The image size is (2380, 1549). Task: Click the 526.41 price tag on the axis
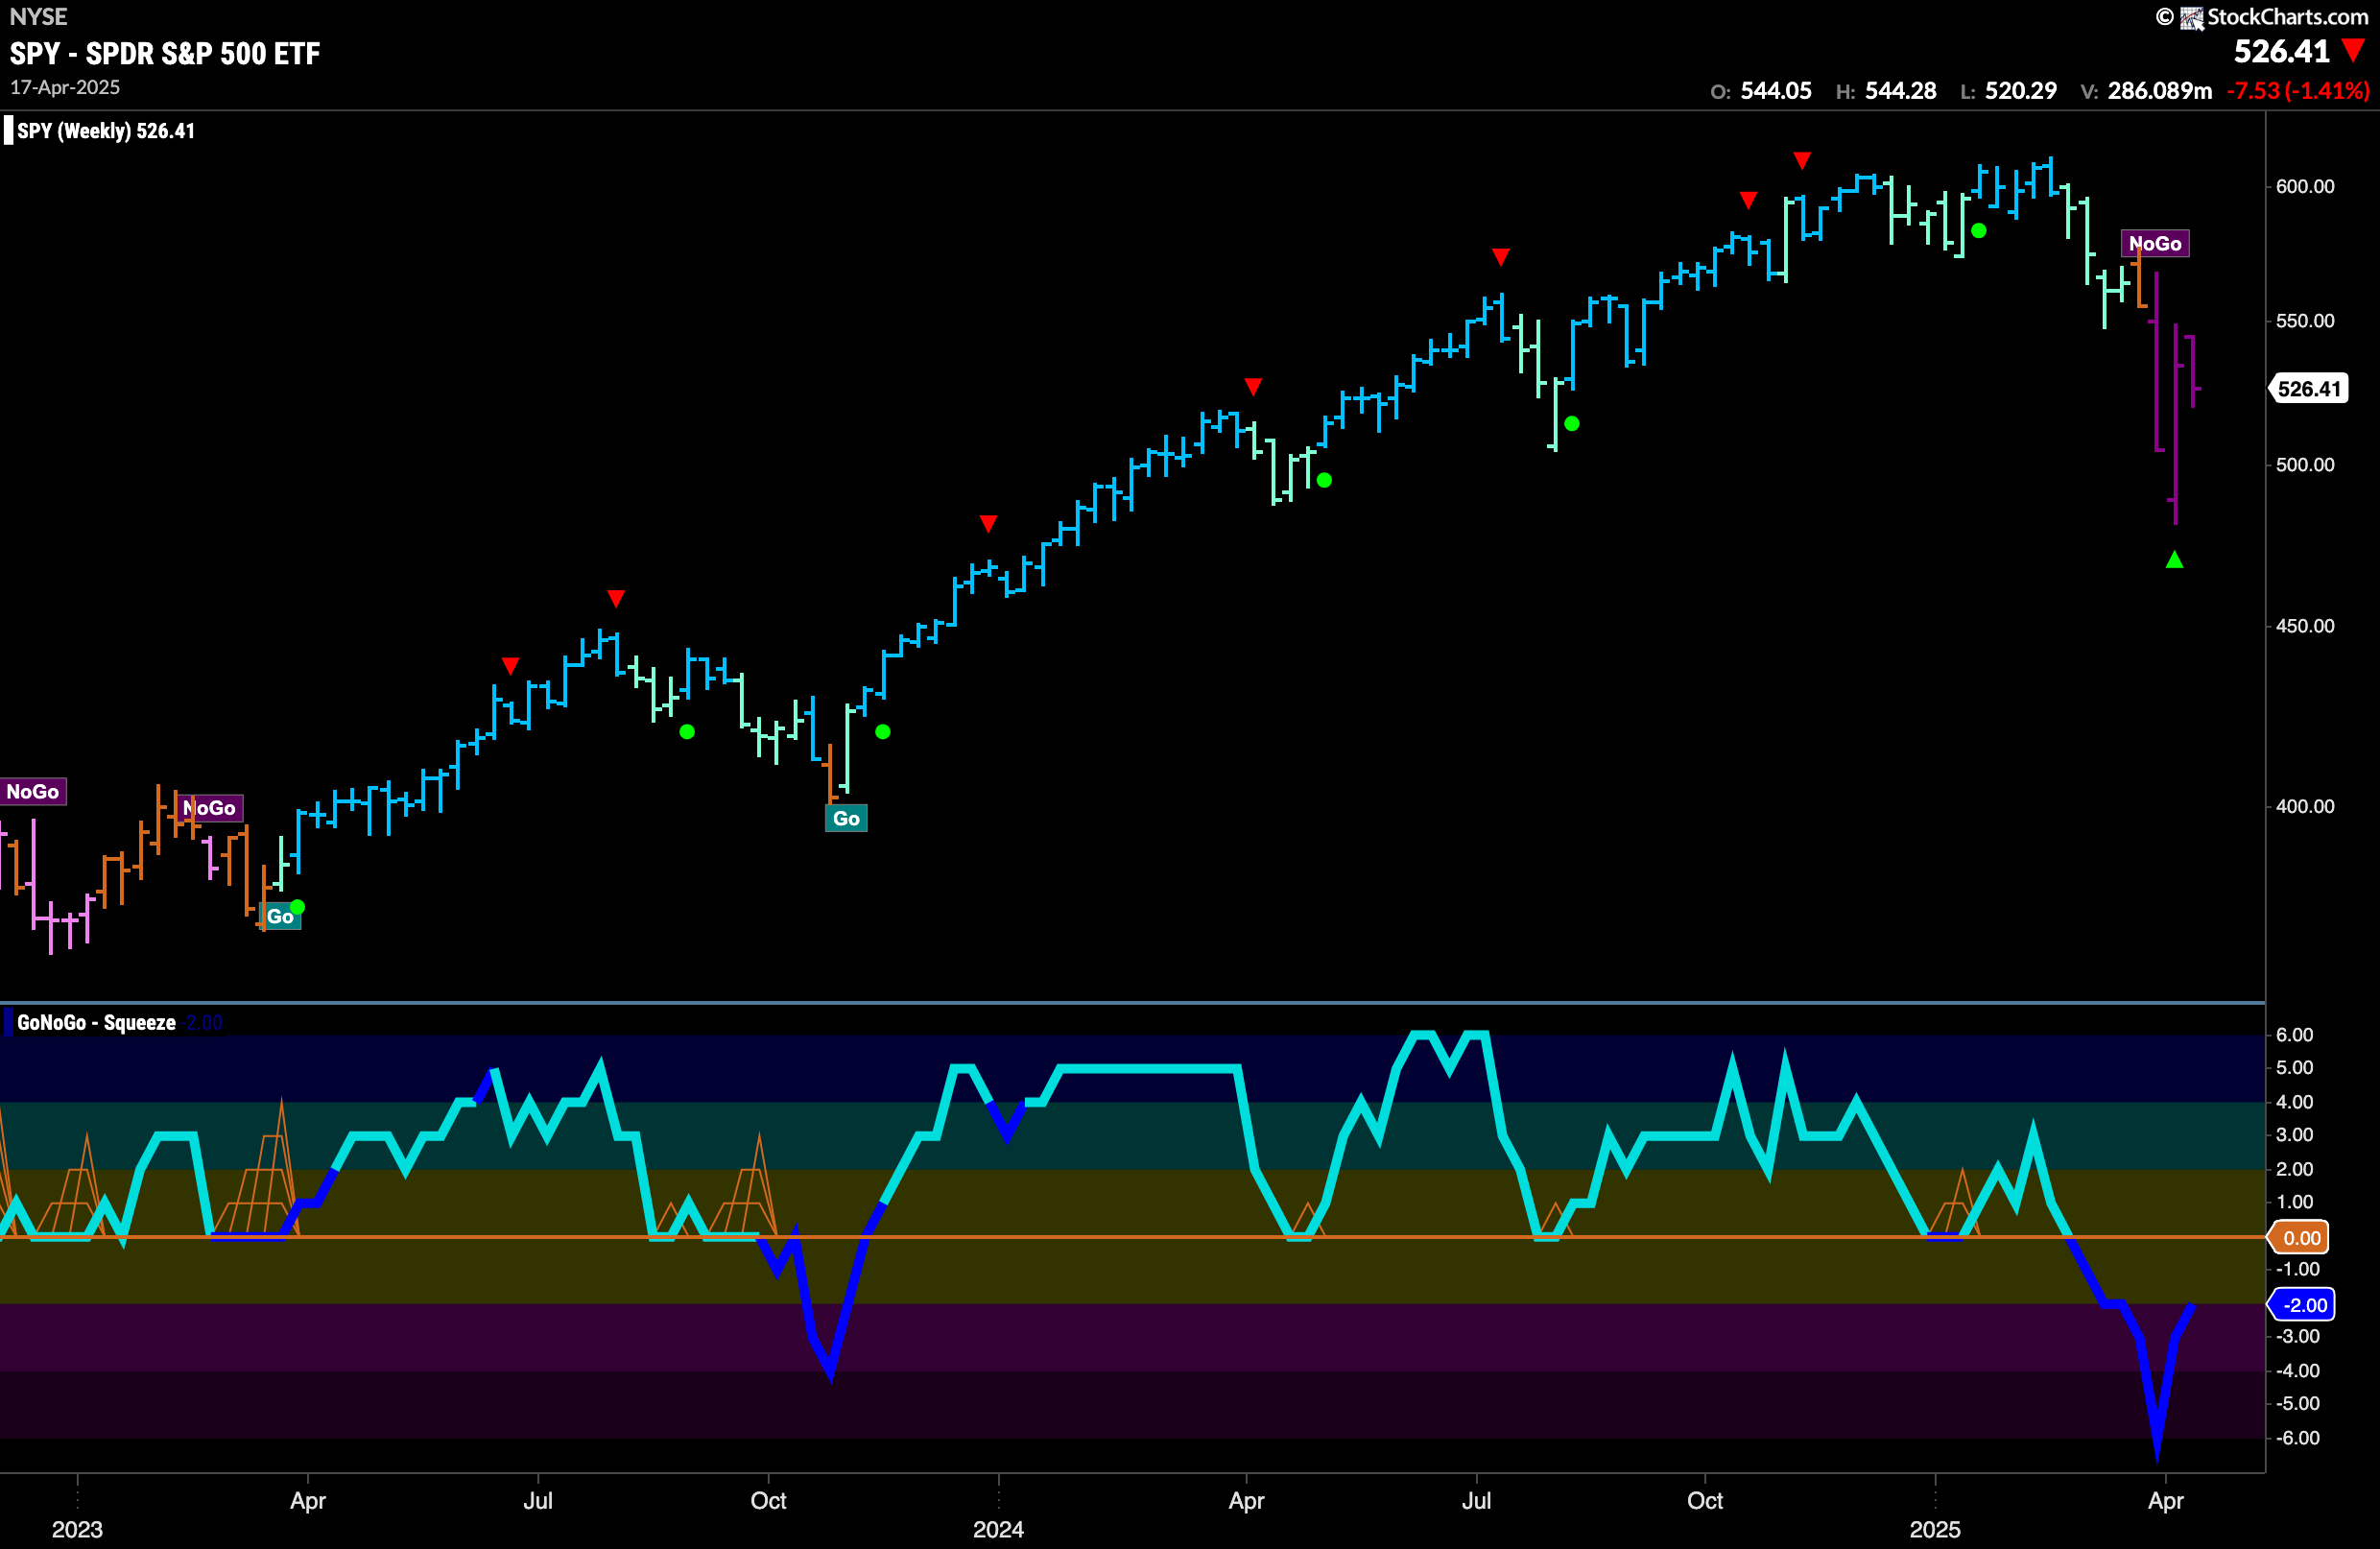click(2309, 388)
